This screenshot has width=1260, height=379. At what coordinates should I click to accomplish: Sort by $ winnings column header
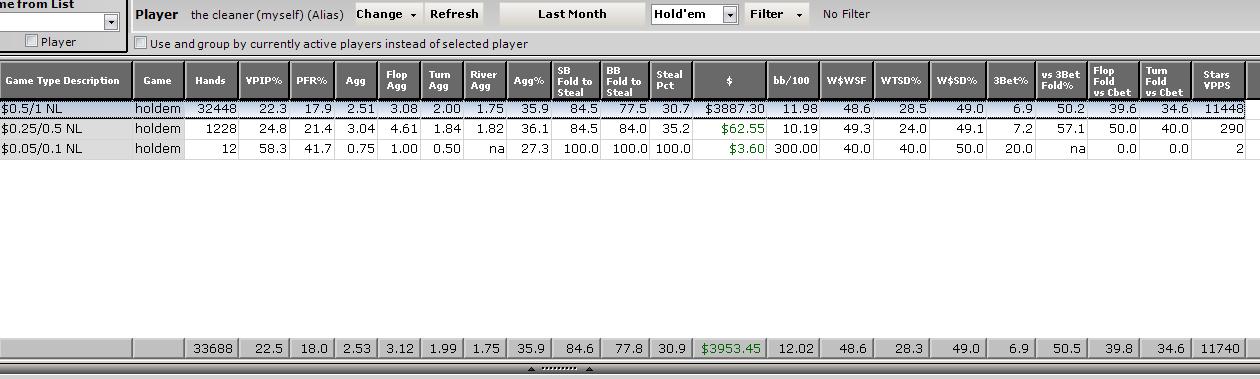(730, 80)
